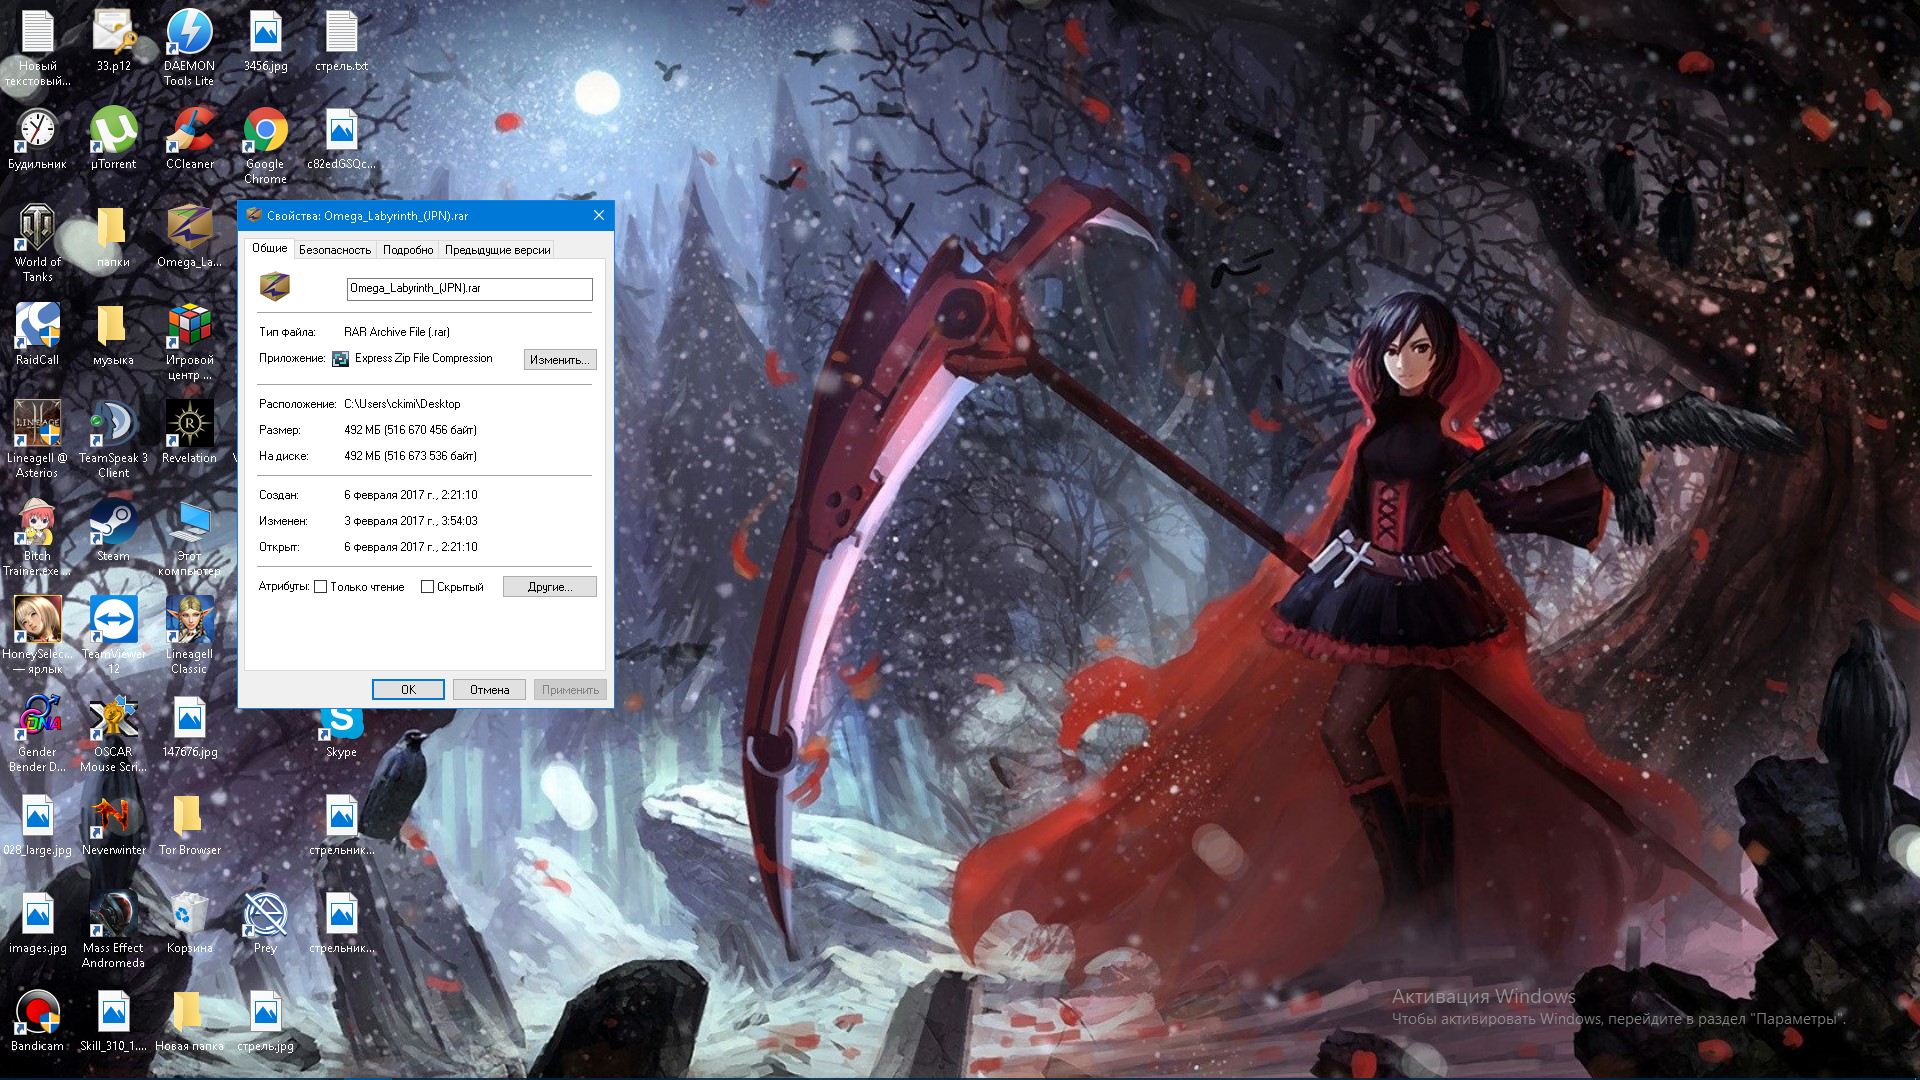The width and height of the screenshot is (1920, 1080).
Task: Toggle the Только чтение checkbox
Action: click(x=320, y=587)
